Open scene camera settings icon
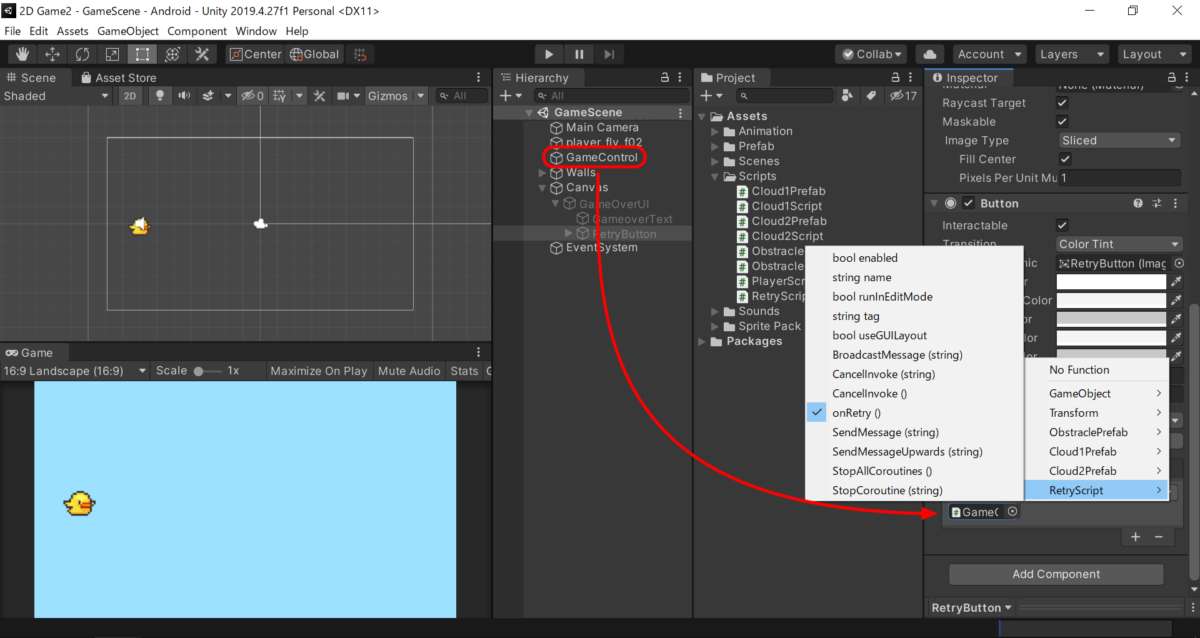 point(343,96)
